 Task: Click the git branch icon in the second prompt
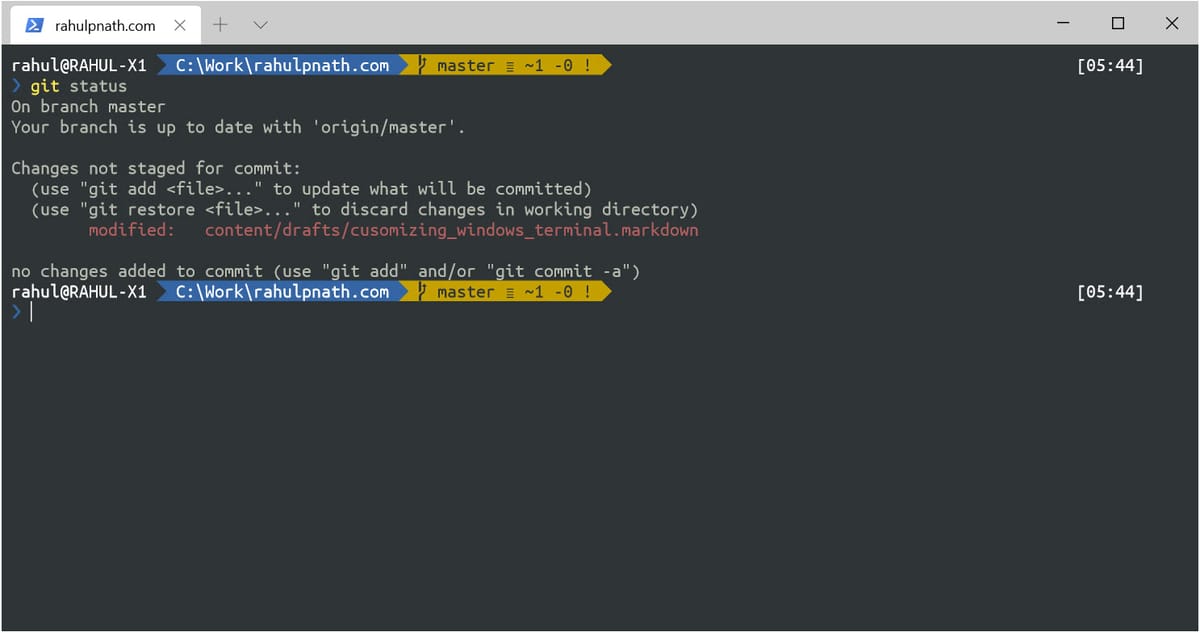[424, 291]
